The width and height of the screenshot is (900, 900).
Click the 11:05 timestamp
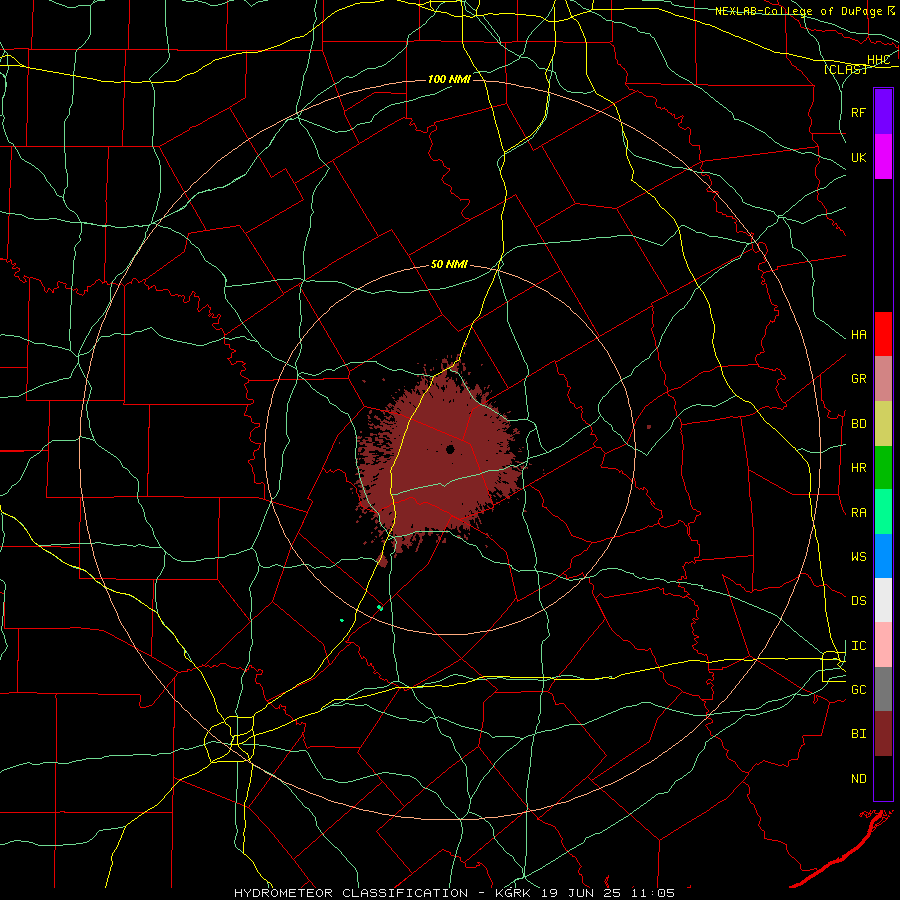click(x=653, y=893)
